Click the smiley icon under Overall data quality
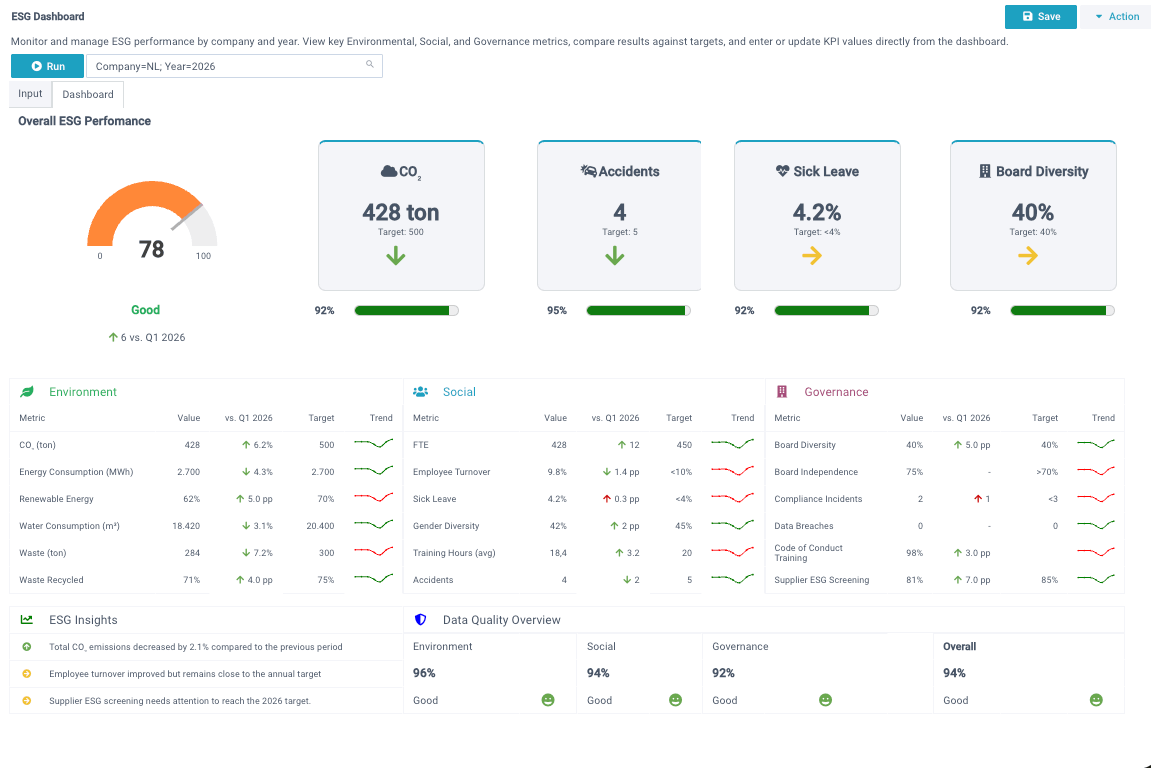Screen dimensions: 1151x768 [x=1096, y=700]
